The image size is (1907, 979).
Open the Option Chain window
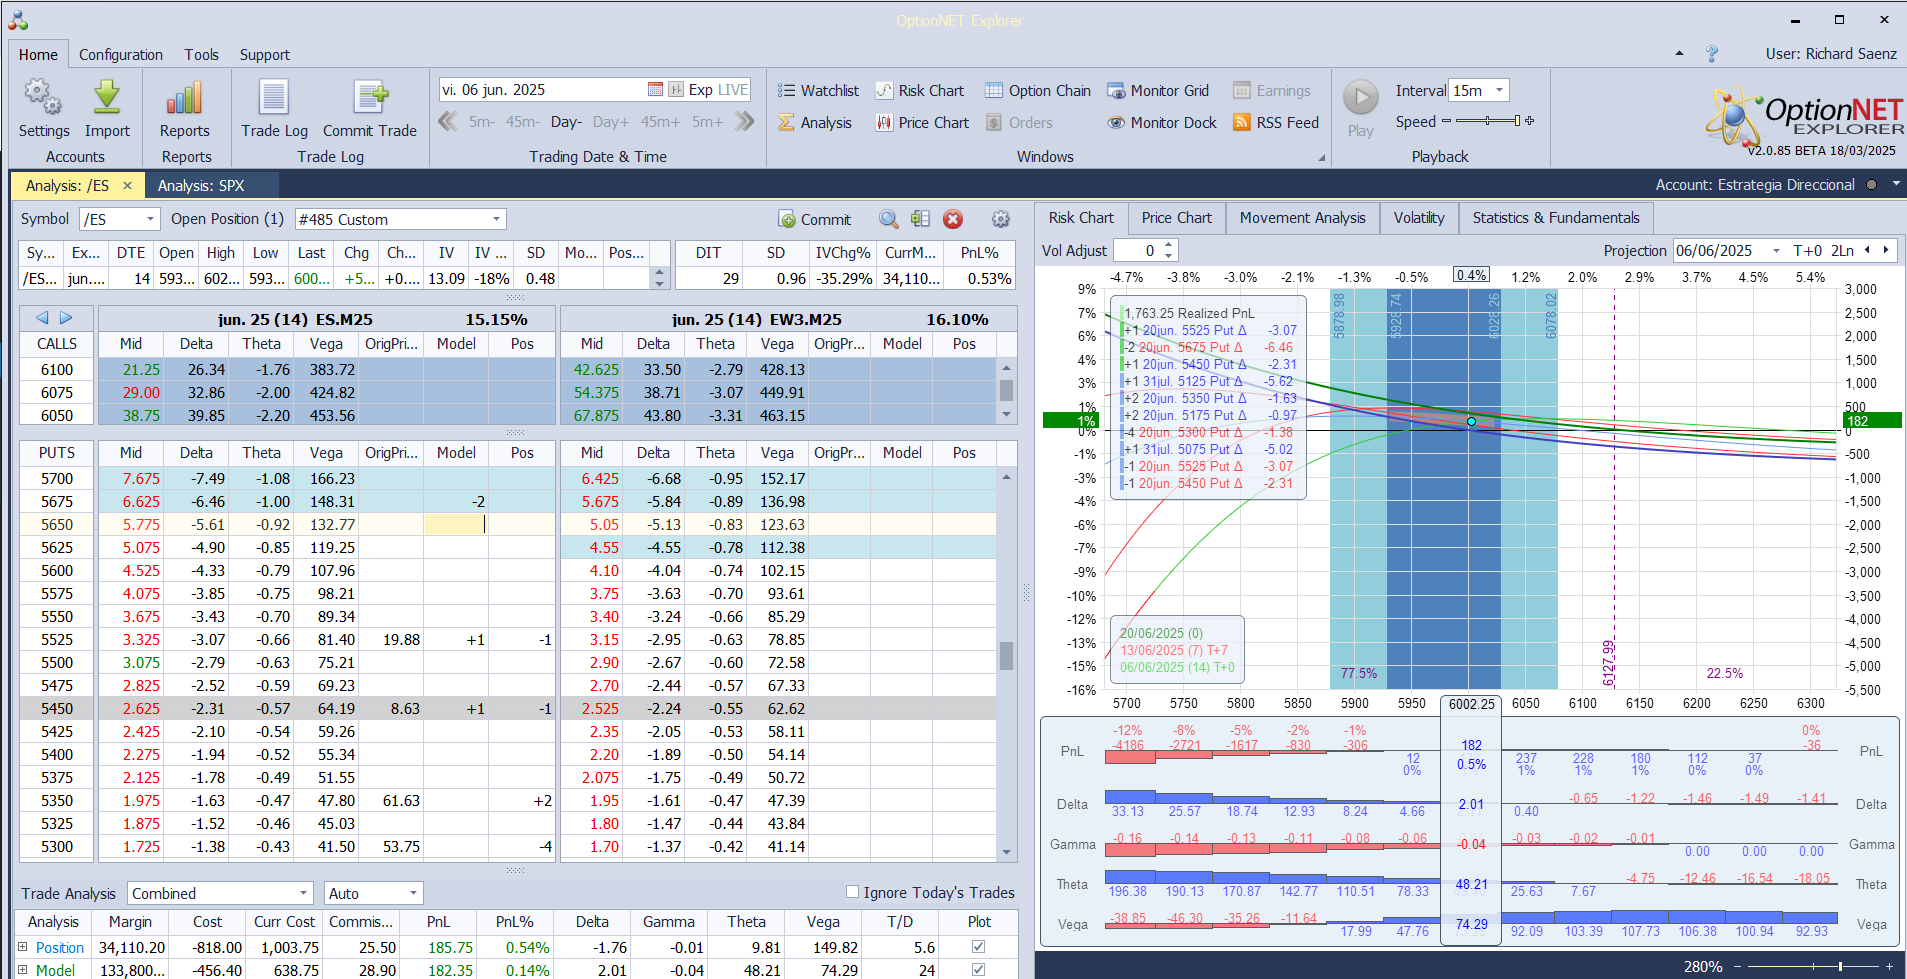coord(1038,91)
